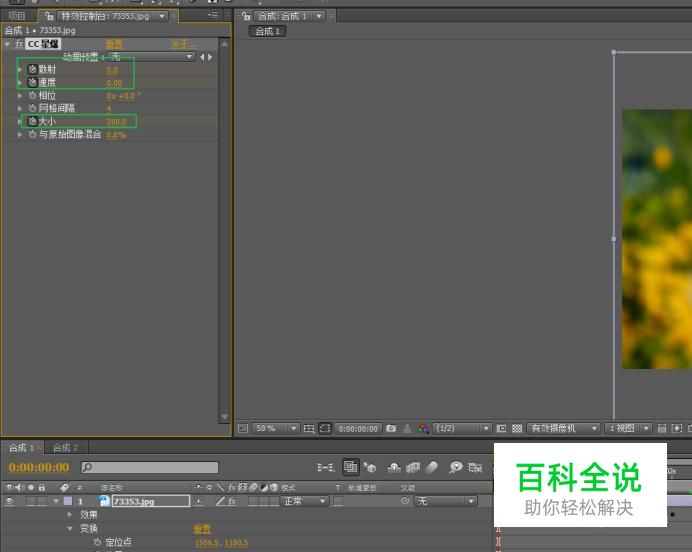The image size is (692, 552).
Task: Expand the 散射 property
Action: coord(19,69)
